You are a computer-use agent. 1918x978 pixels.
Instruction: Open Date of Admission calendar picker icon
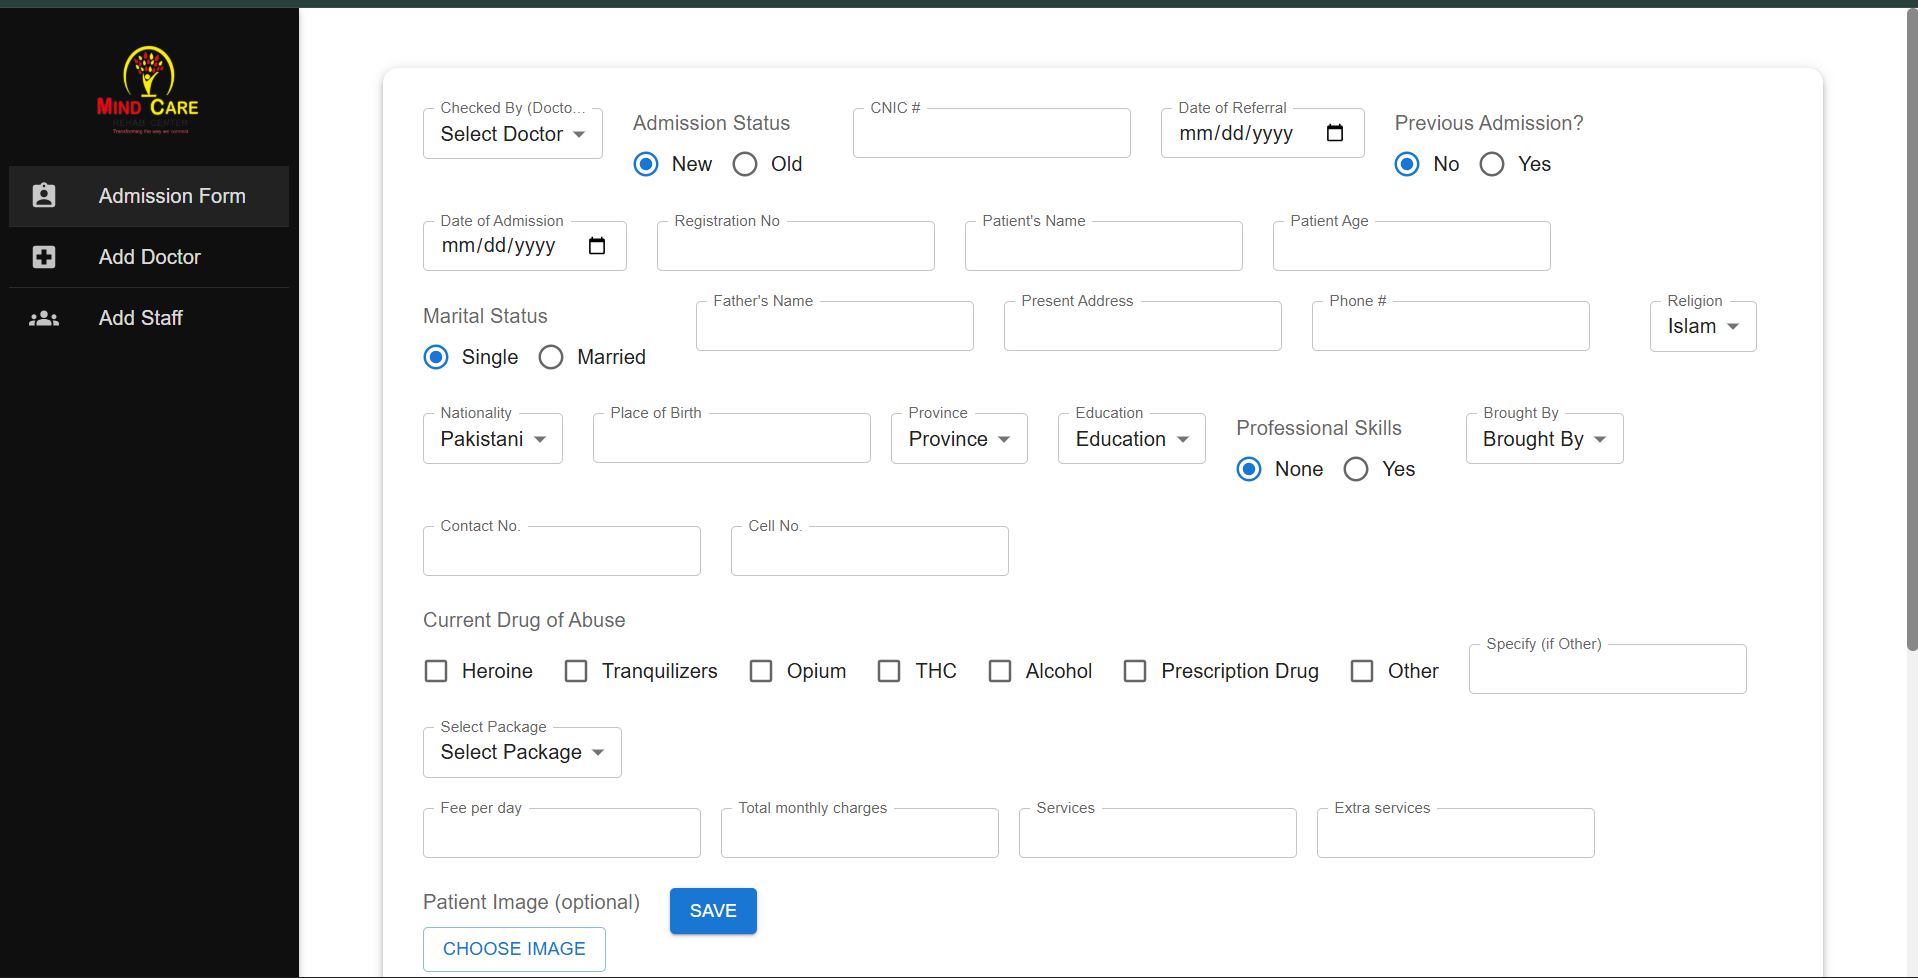pos(597,246)
